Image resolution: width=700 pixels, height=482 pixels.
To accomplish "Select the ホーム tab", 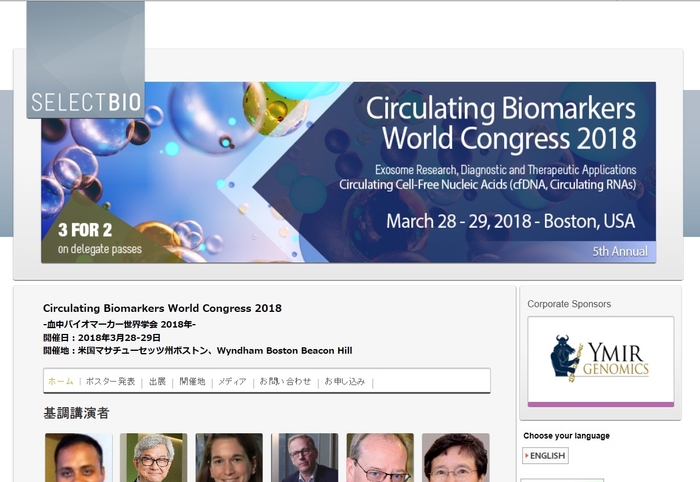I will tap(61, 381).
